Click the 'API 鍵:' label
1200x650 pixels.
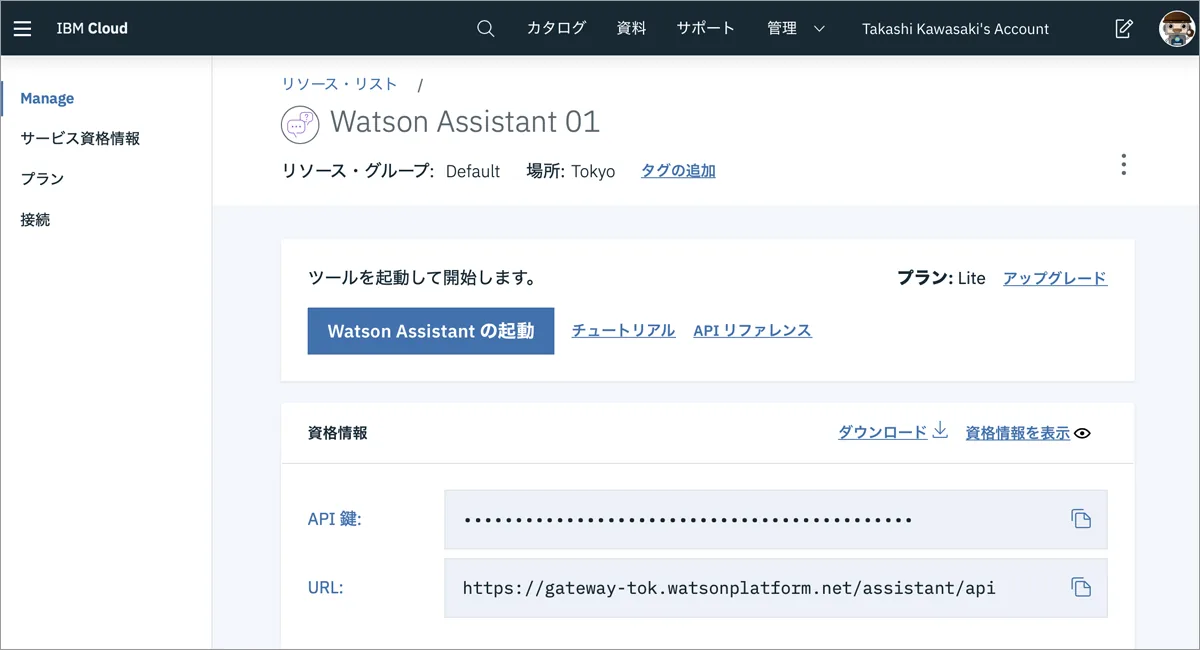pos(334,519)
